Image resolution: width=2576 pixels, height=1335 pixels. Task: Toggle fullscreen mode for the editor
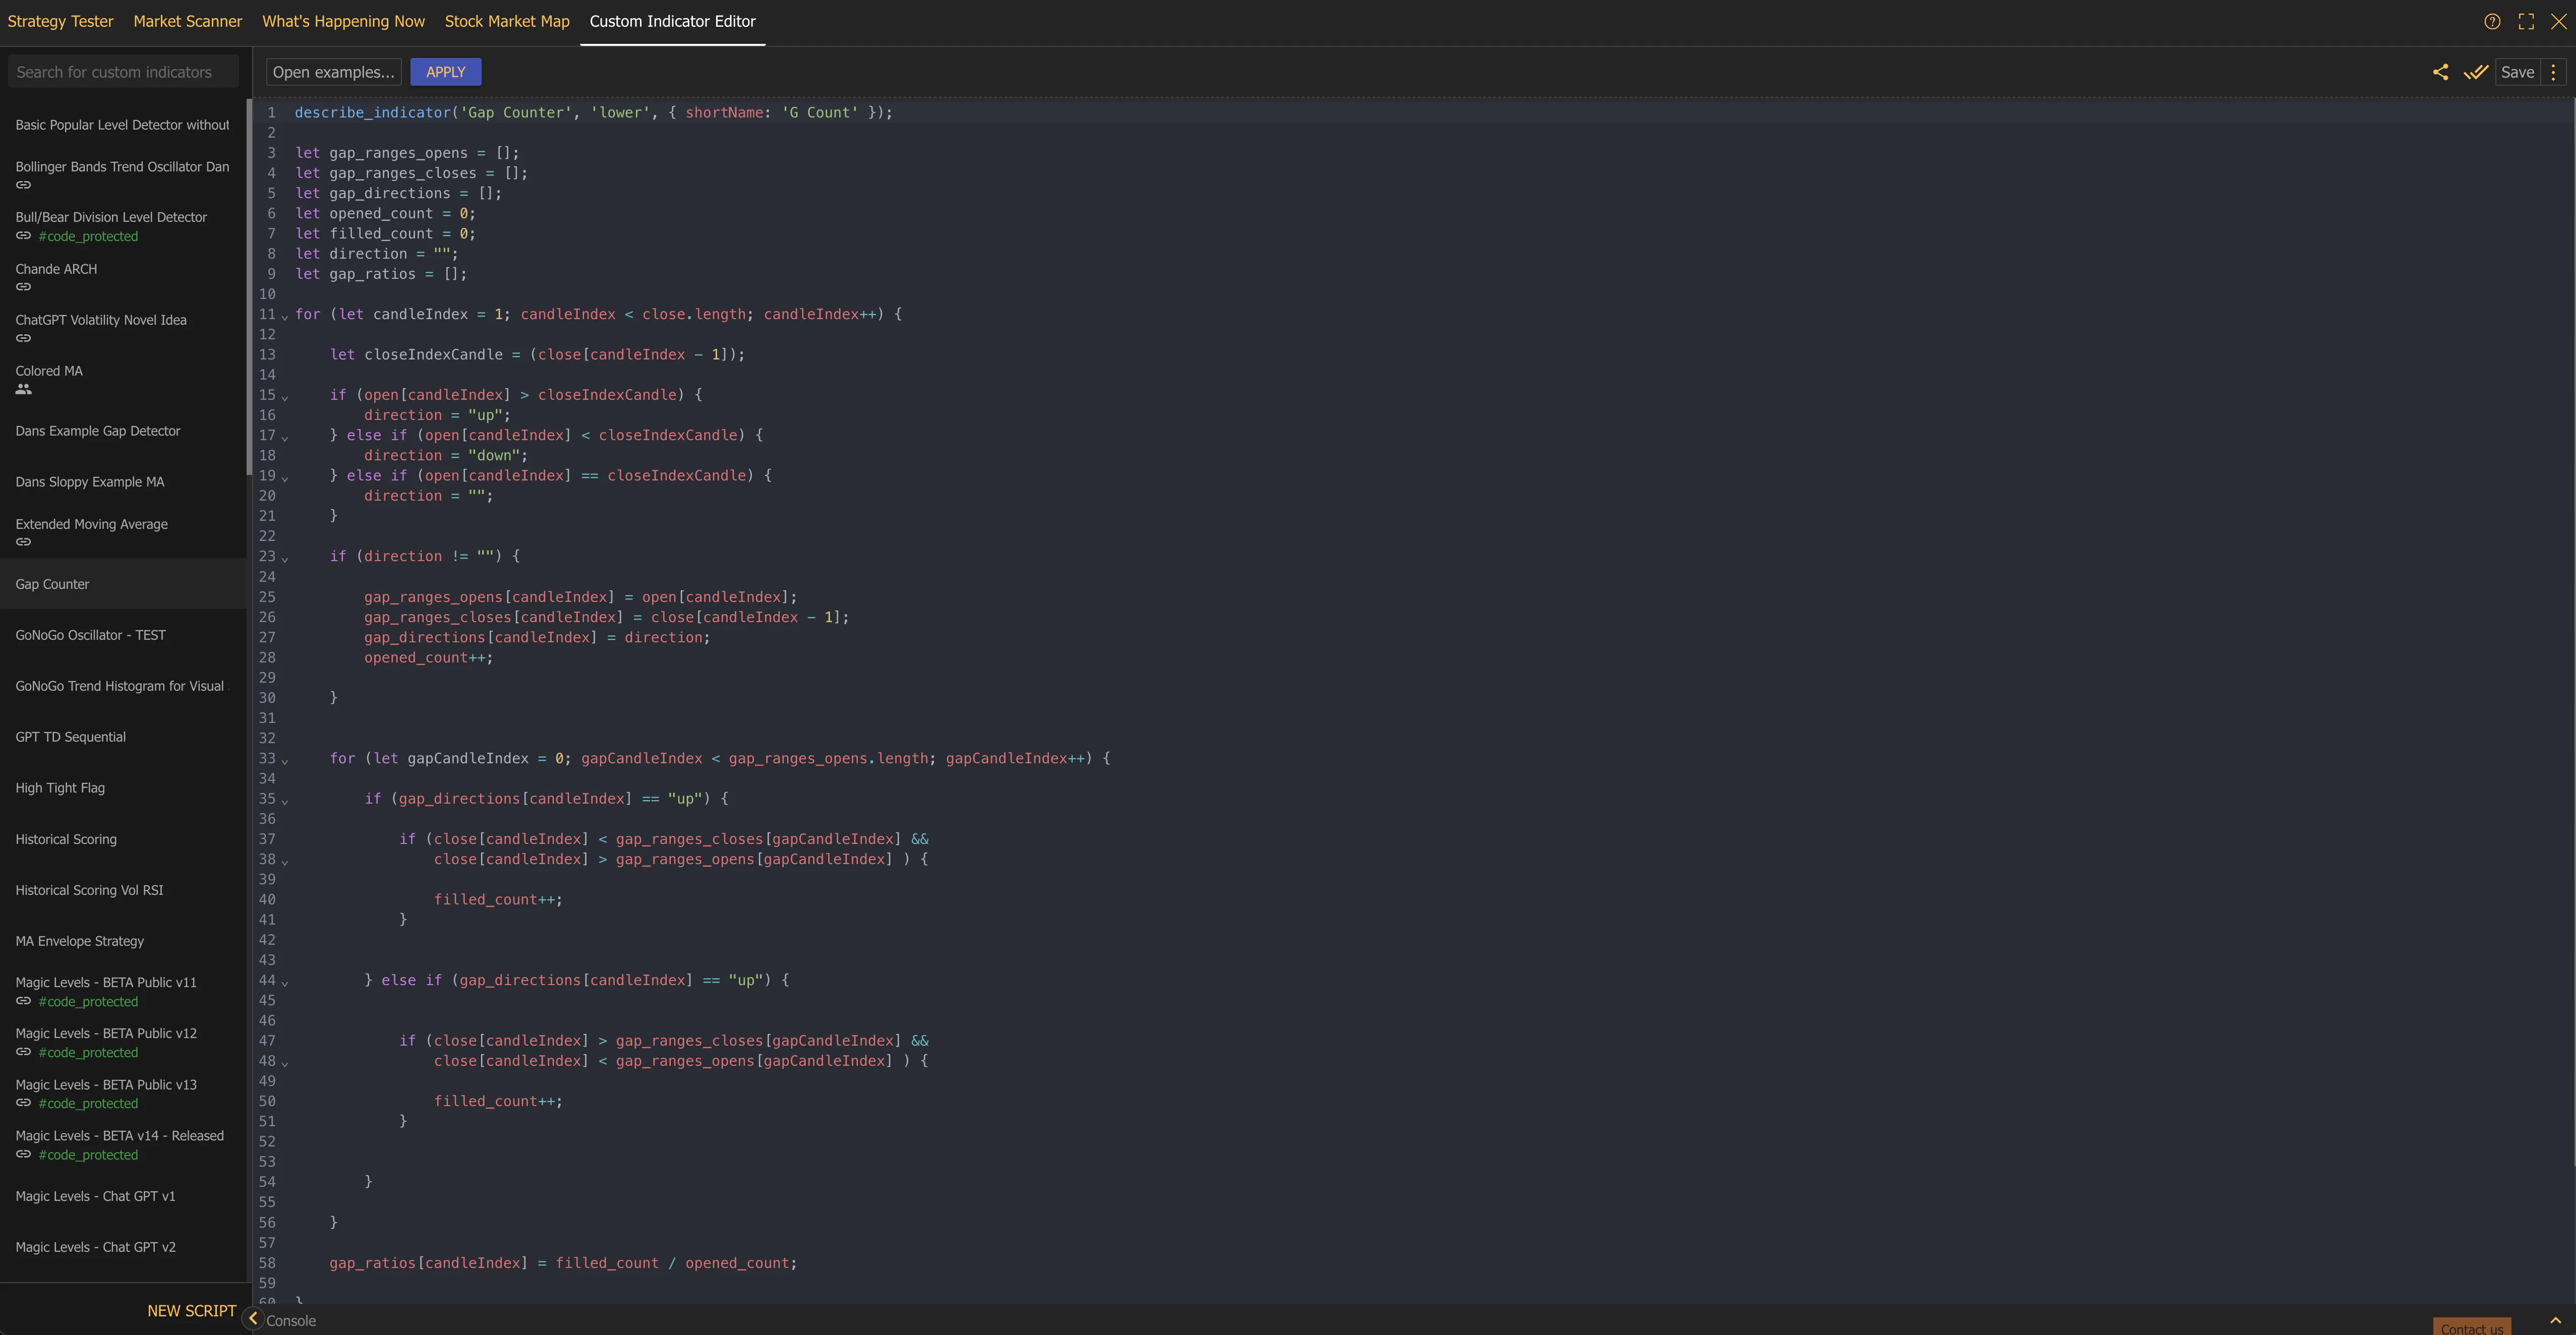pyautogui.click(x=2526, y=21)
